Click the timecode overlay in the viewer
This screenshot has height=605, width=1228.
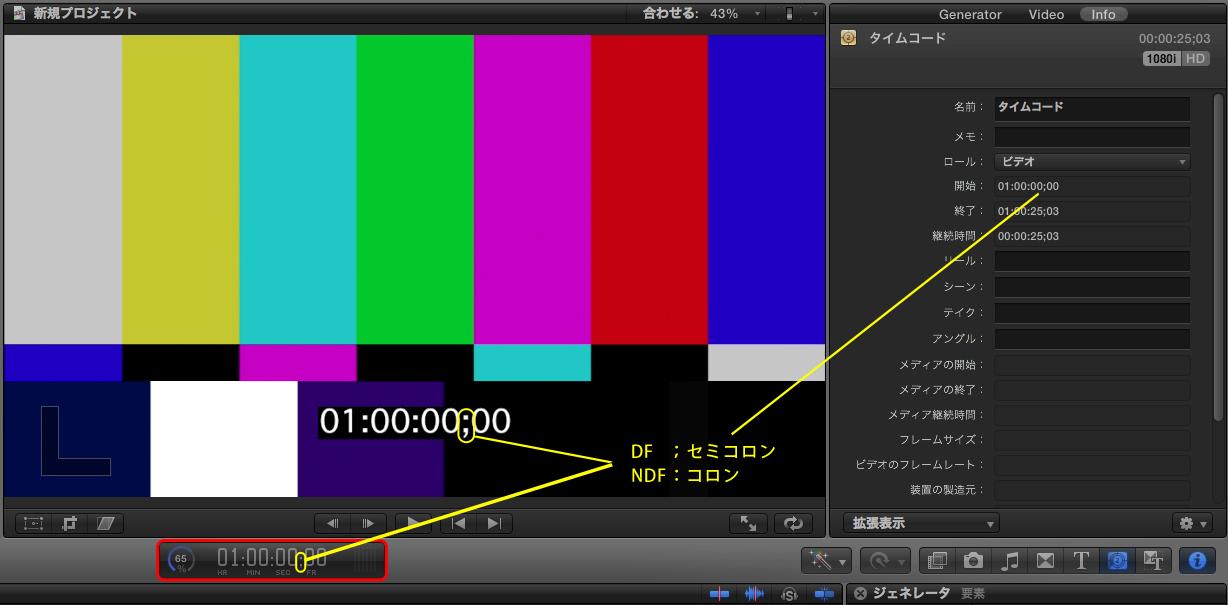coord(415,421)
